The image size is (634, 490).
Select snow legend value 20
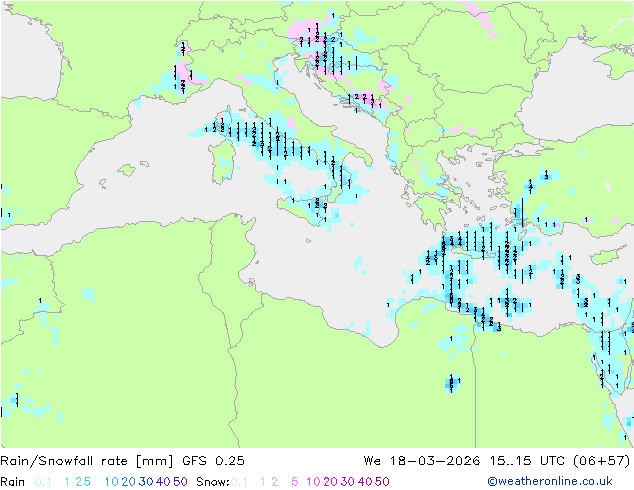(330, 482)
